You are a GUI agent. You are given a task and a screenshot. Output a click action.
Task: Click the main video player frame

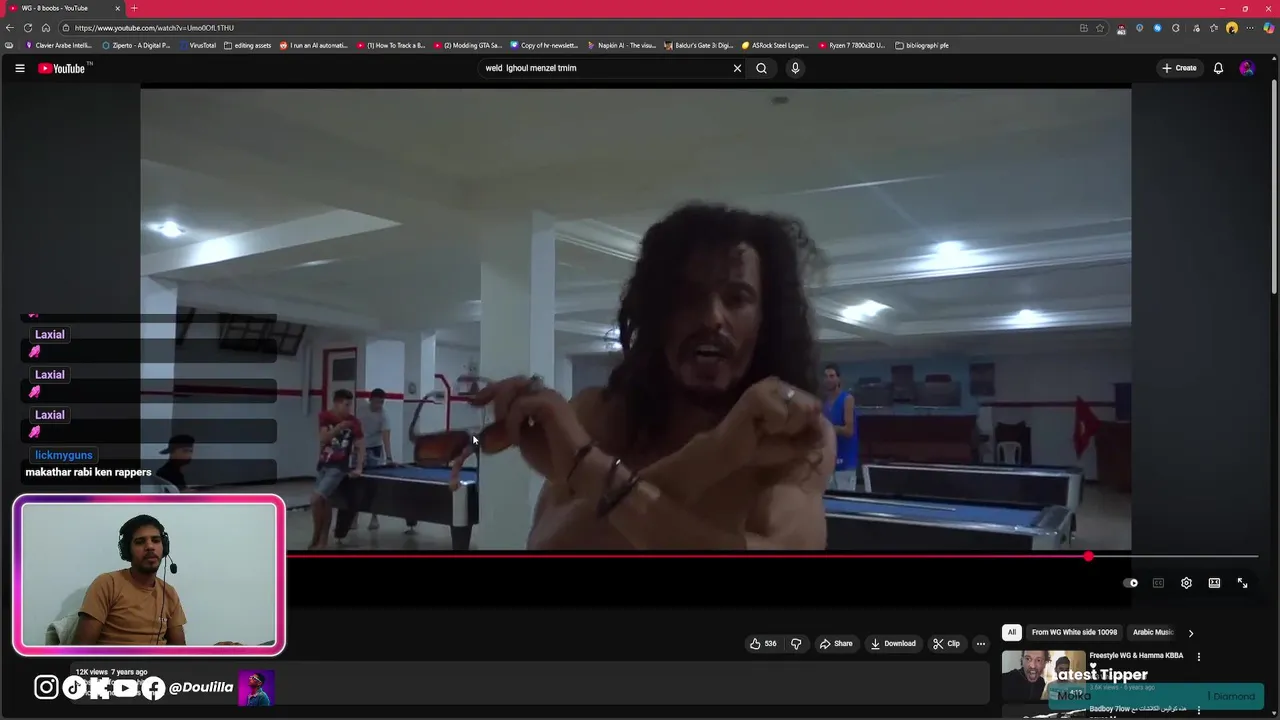636,319
